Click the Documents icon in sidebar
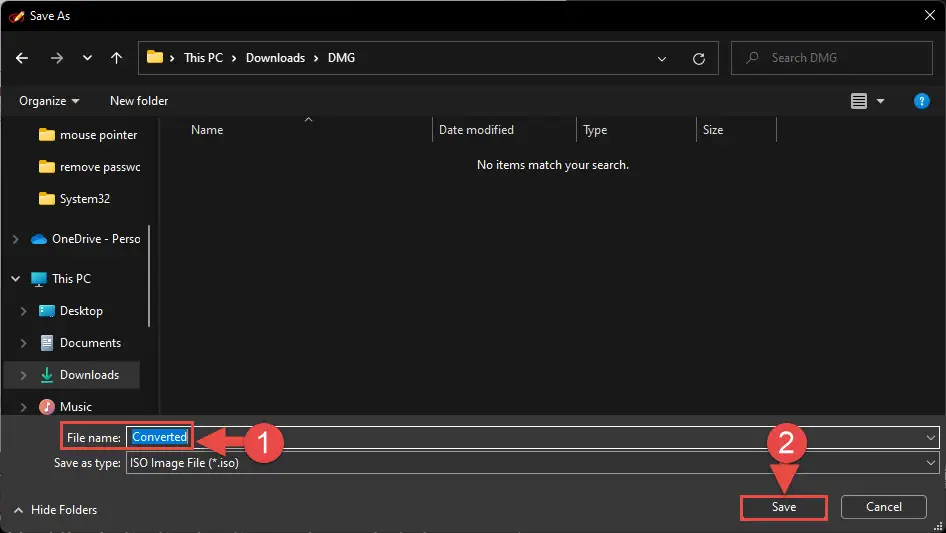 click(x=46, y=343)
